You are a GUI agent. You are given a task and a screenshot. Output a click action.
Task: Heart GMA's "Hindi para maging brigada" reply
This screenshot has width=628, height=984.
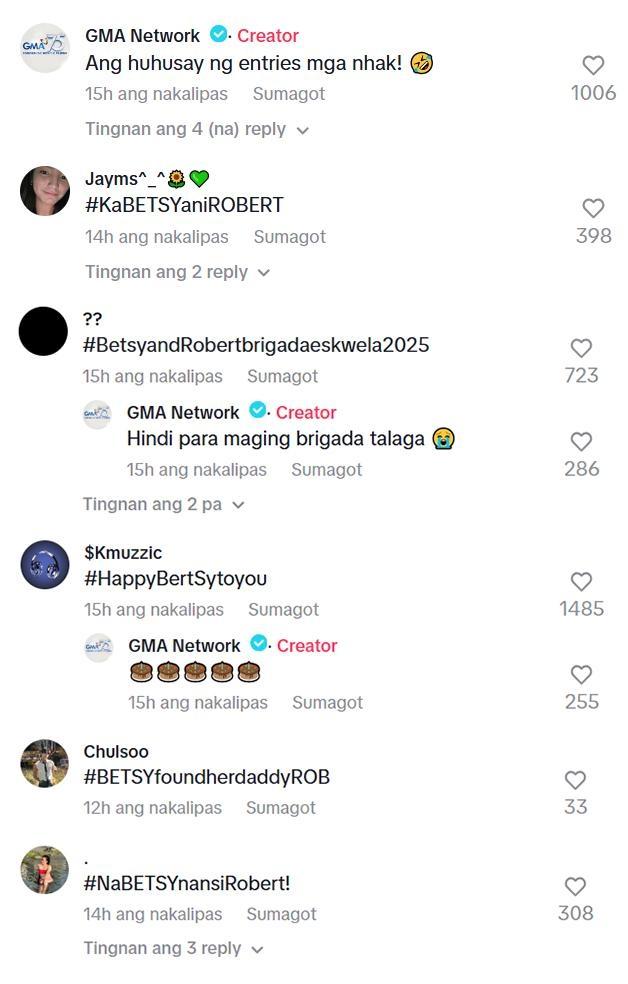coord(581,441)
